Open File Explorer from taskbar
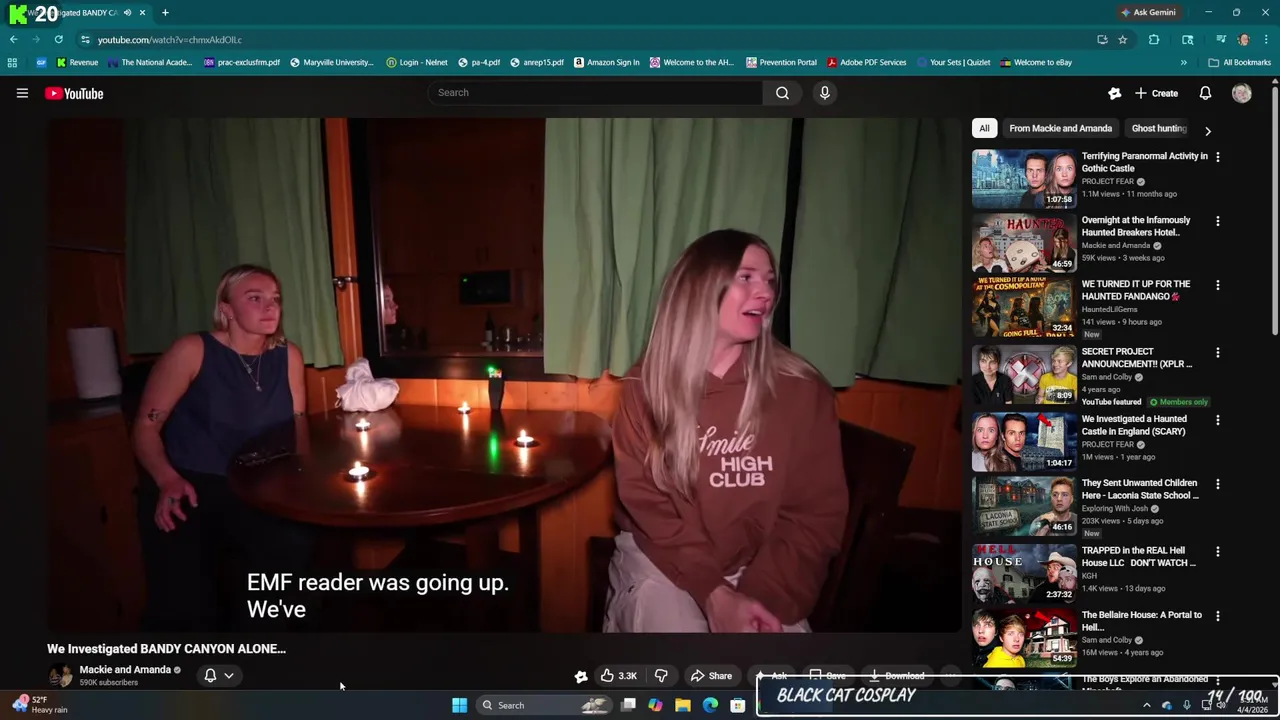Screen dimensions: 1280x720 [683, 705]
